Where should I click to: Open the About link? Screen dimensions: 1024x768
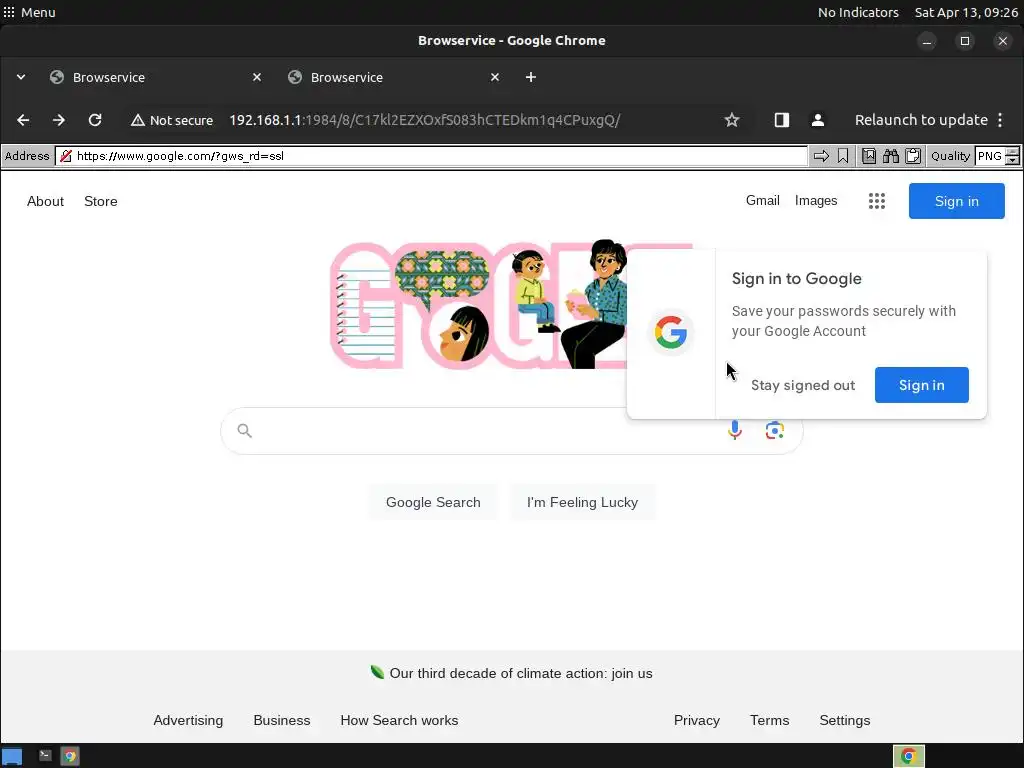tap(45, 201)
